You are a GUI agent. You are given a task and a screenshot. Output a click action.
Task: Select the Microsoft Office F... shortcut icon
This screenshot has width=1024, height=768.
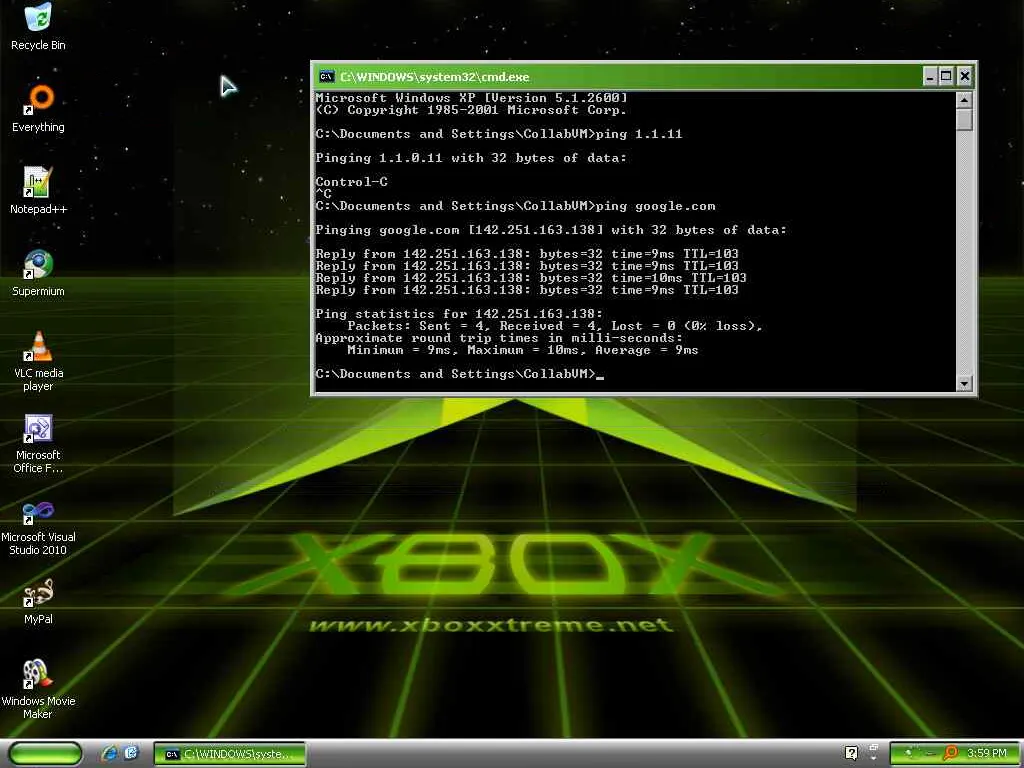38,443
